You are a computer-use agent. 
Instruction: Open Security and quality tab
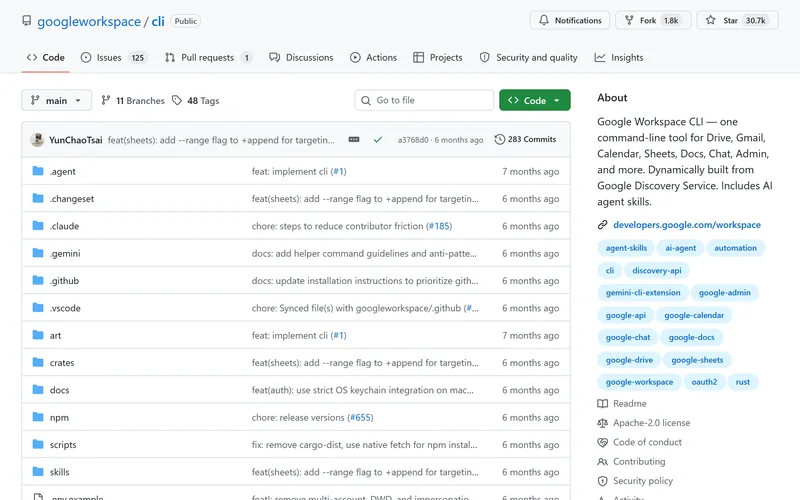529,58
